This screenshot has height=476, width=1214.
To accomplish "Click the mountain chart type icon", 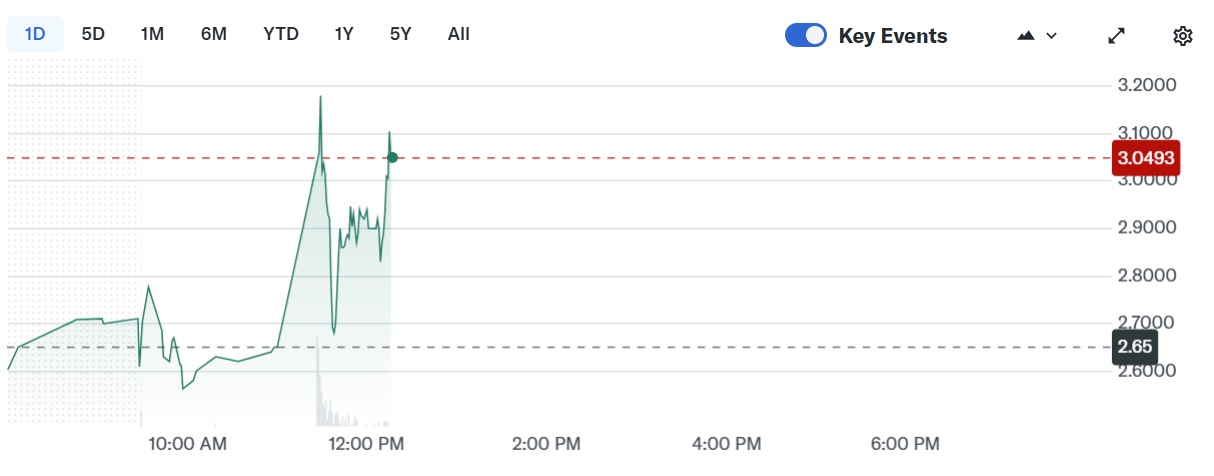I will tap(1026, 36).
